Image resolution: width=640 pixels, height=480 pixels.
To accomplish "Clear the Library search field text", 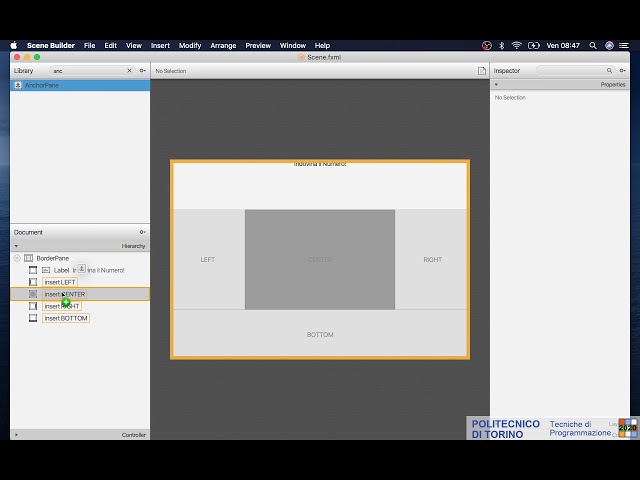I will point(129,71).
